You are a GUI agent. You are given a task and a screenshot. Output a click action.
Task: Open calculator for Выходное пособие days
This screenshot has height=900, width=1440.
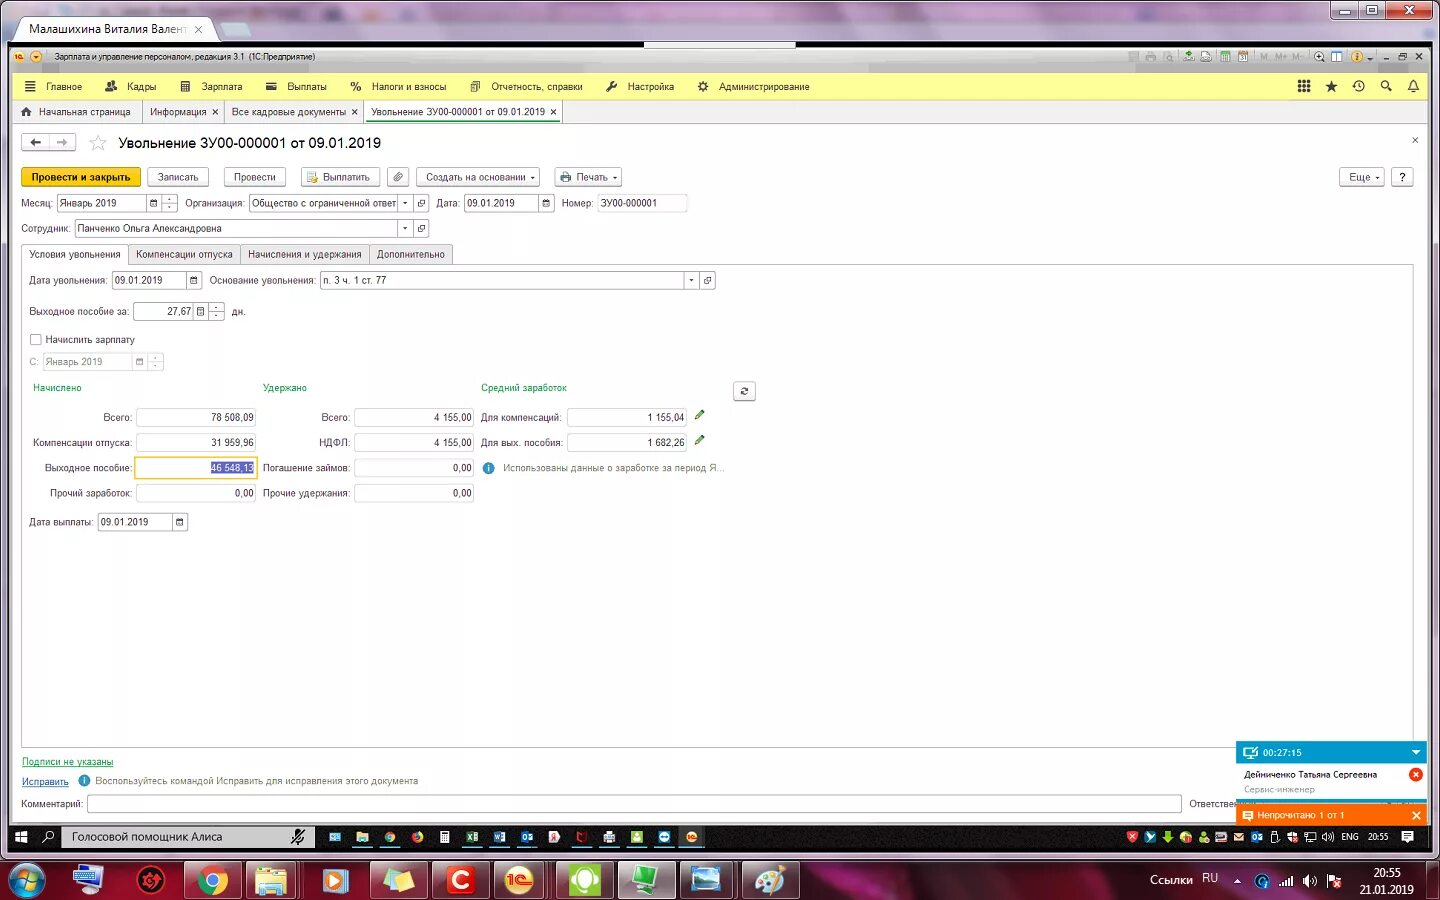point(200,312)
